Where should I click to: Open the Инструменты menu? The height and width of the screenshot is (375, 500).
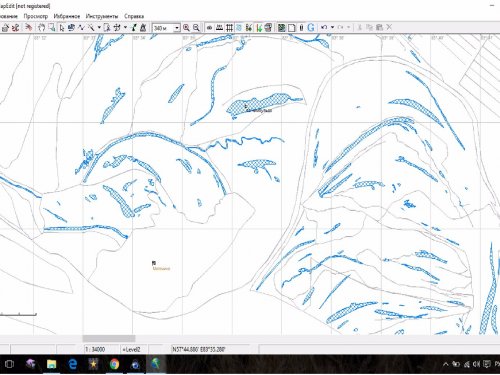tap(102, 16)
